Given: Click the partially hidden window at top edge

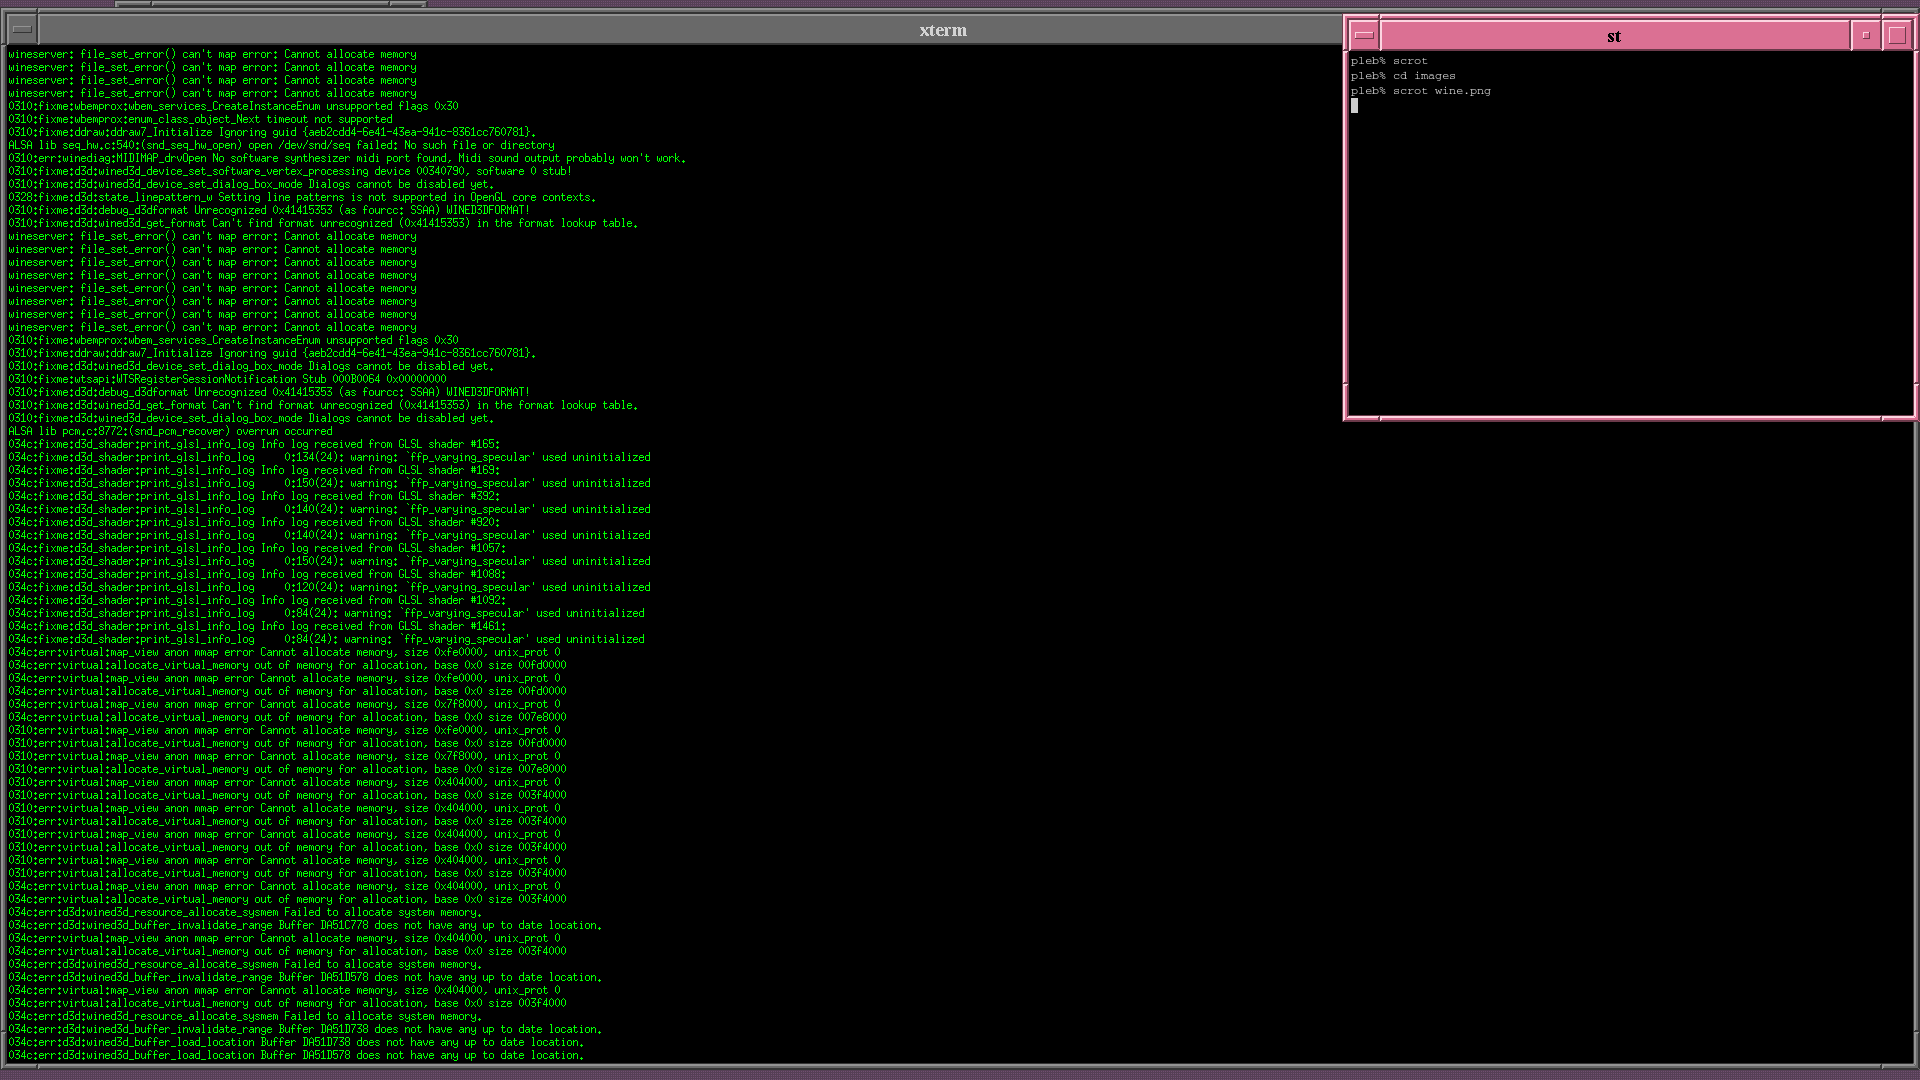Looking at the screenshot, I should tap(270, 4).
